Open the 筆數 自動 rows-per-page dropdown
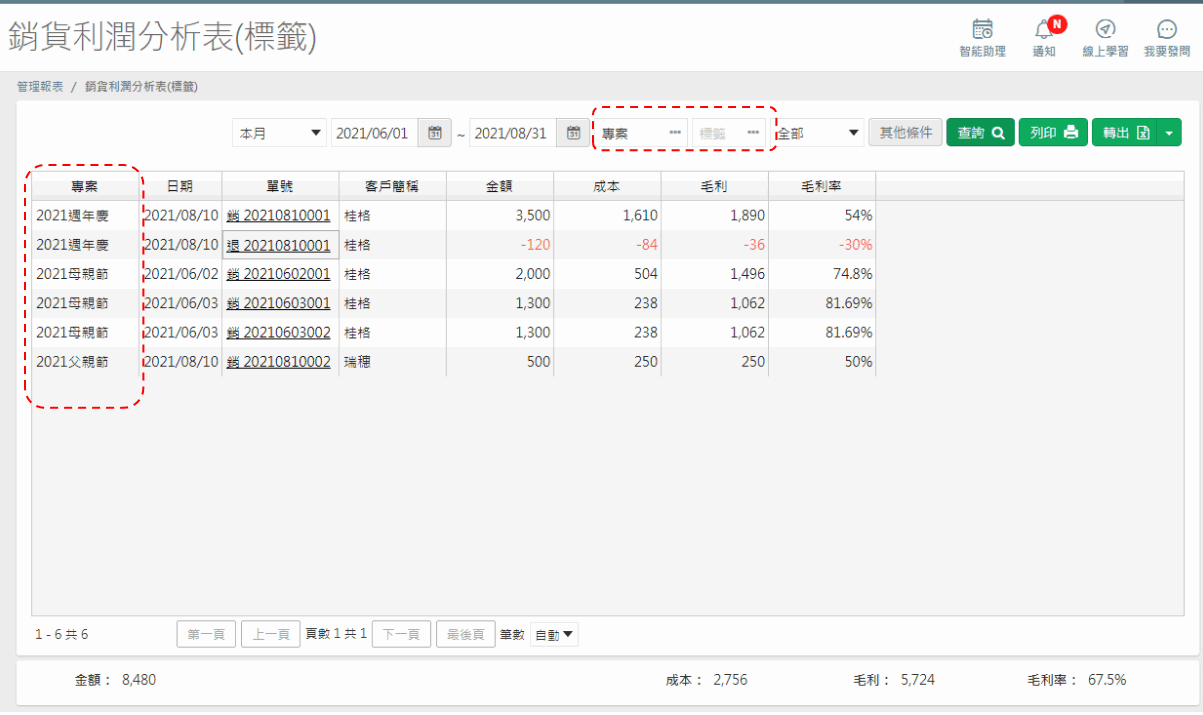Image resolution: width=1203 pixels, height=715 pixels. [x=554, y=634]
